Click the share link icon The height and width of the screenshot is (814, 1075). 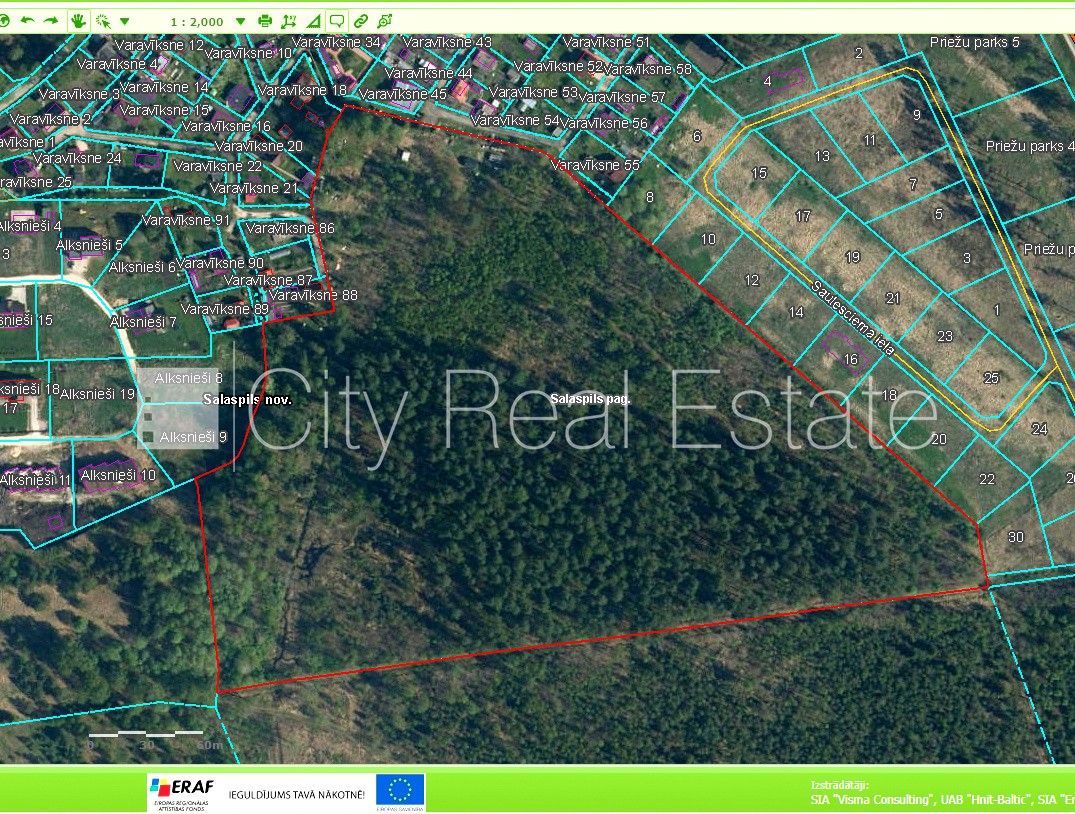coord(385,20)
